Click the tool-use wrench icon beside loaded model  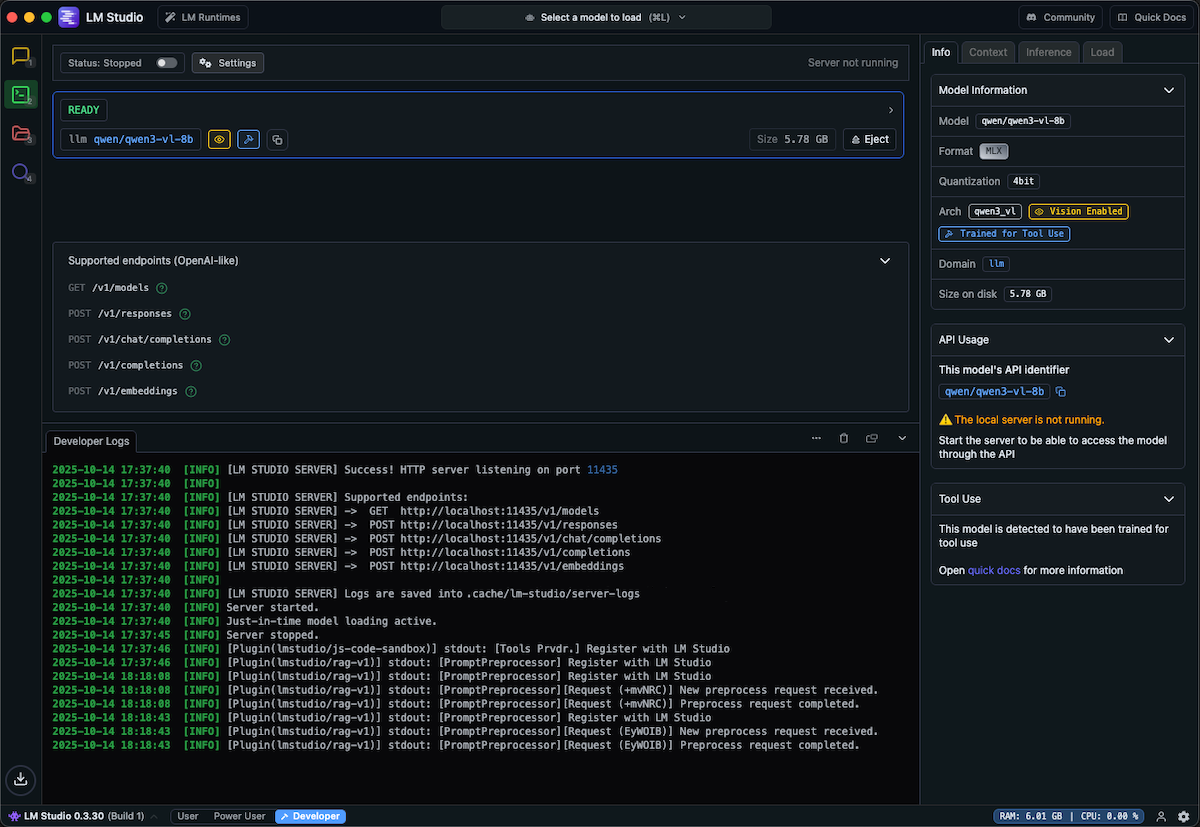[x=248, y=139]
